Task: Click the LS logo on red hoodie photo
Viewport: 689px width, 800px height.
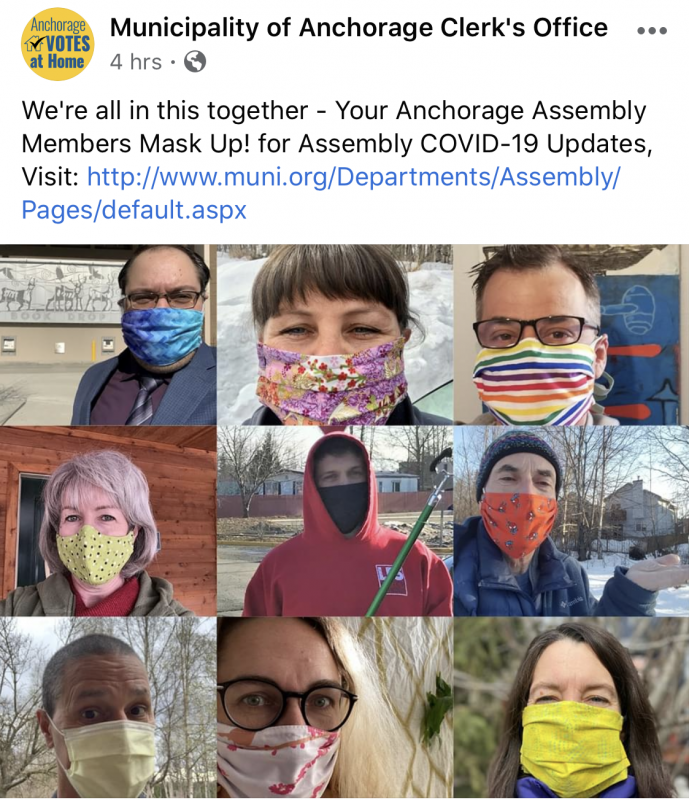Action: tap(391, 580)
